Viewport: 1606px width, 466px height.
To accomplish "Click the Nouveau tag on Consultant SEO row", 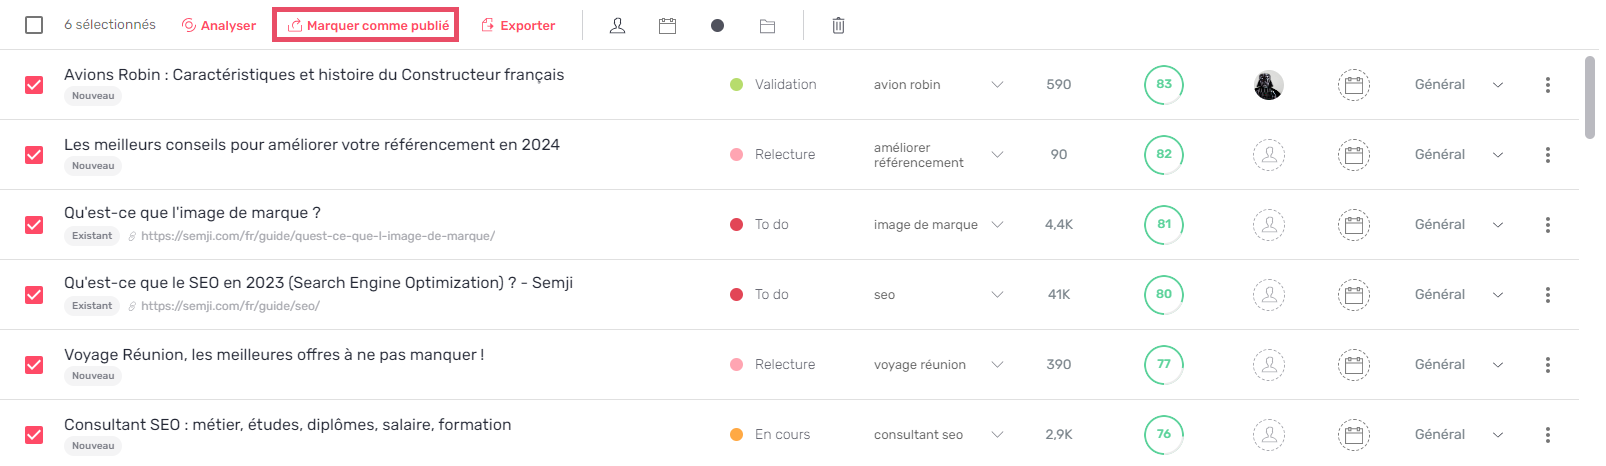I will pos(93,446).
